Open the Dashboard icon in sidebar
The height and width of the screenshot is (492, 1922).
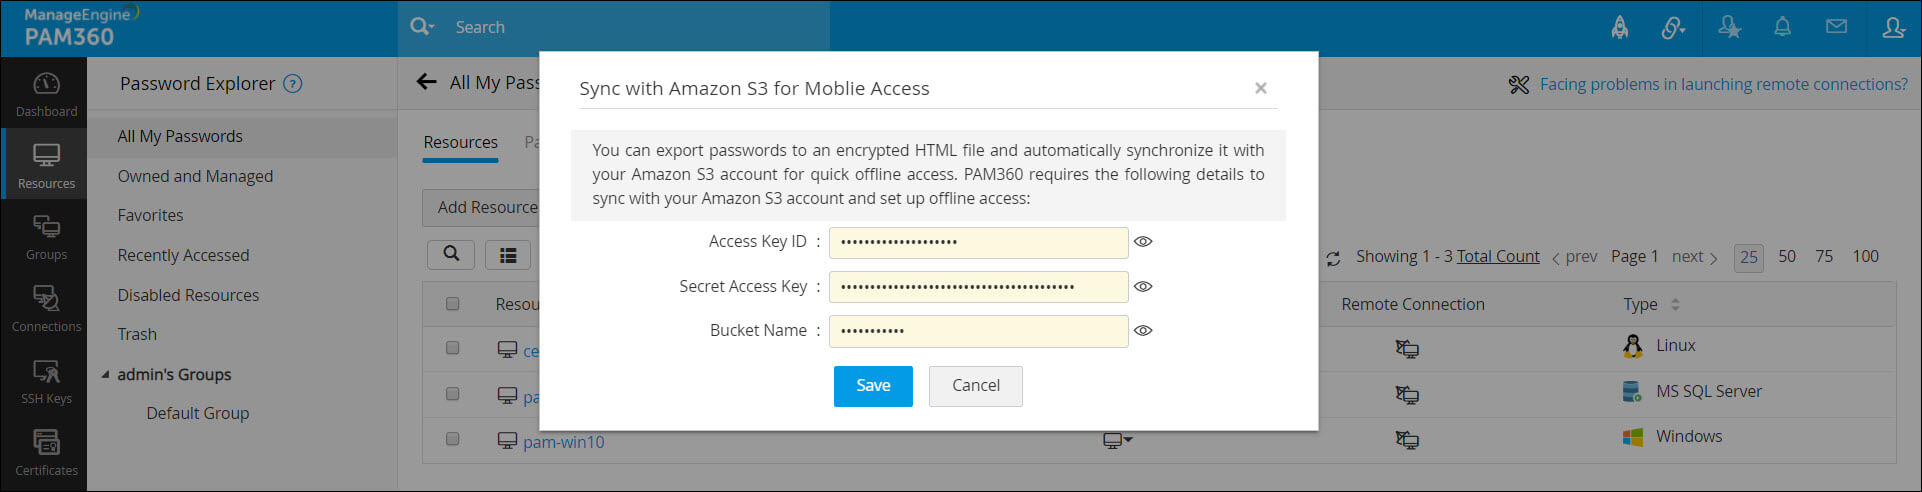46,94
